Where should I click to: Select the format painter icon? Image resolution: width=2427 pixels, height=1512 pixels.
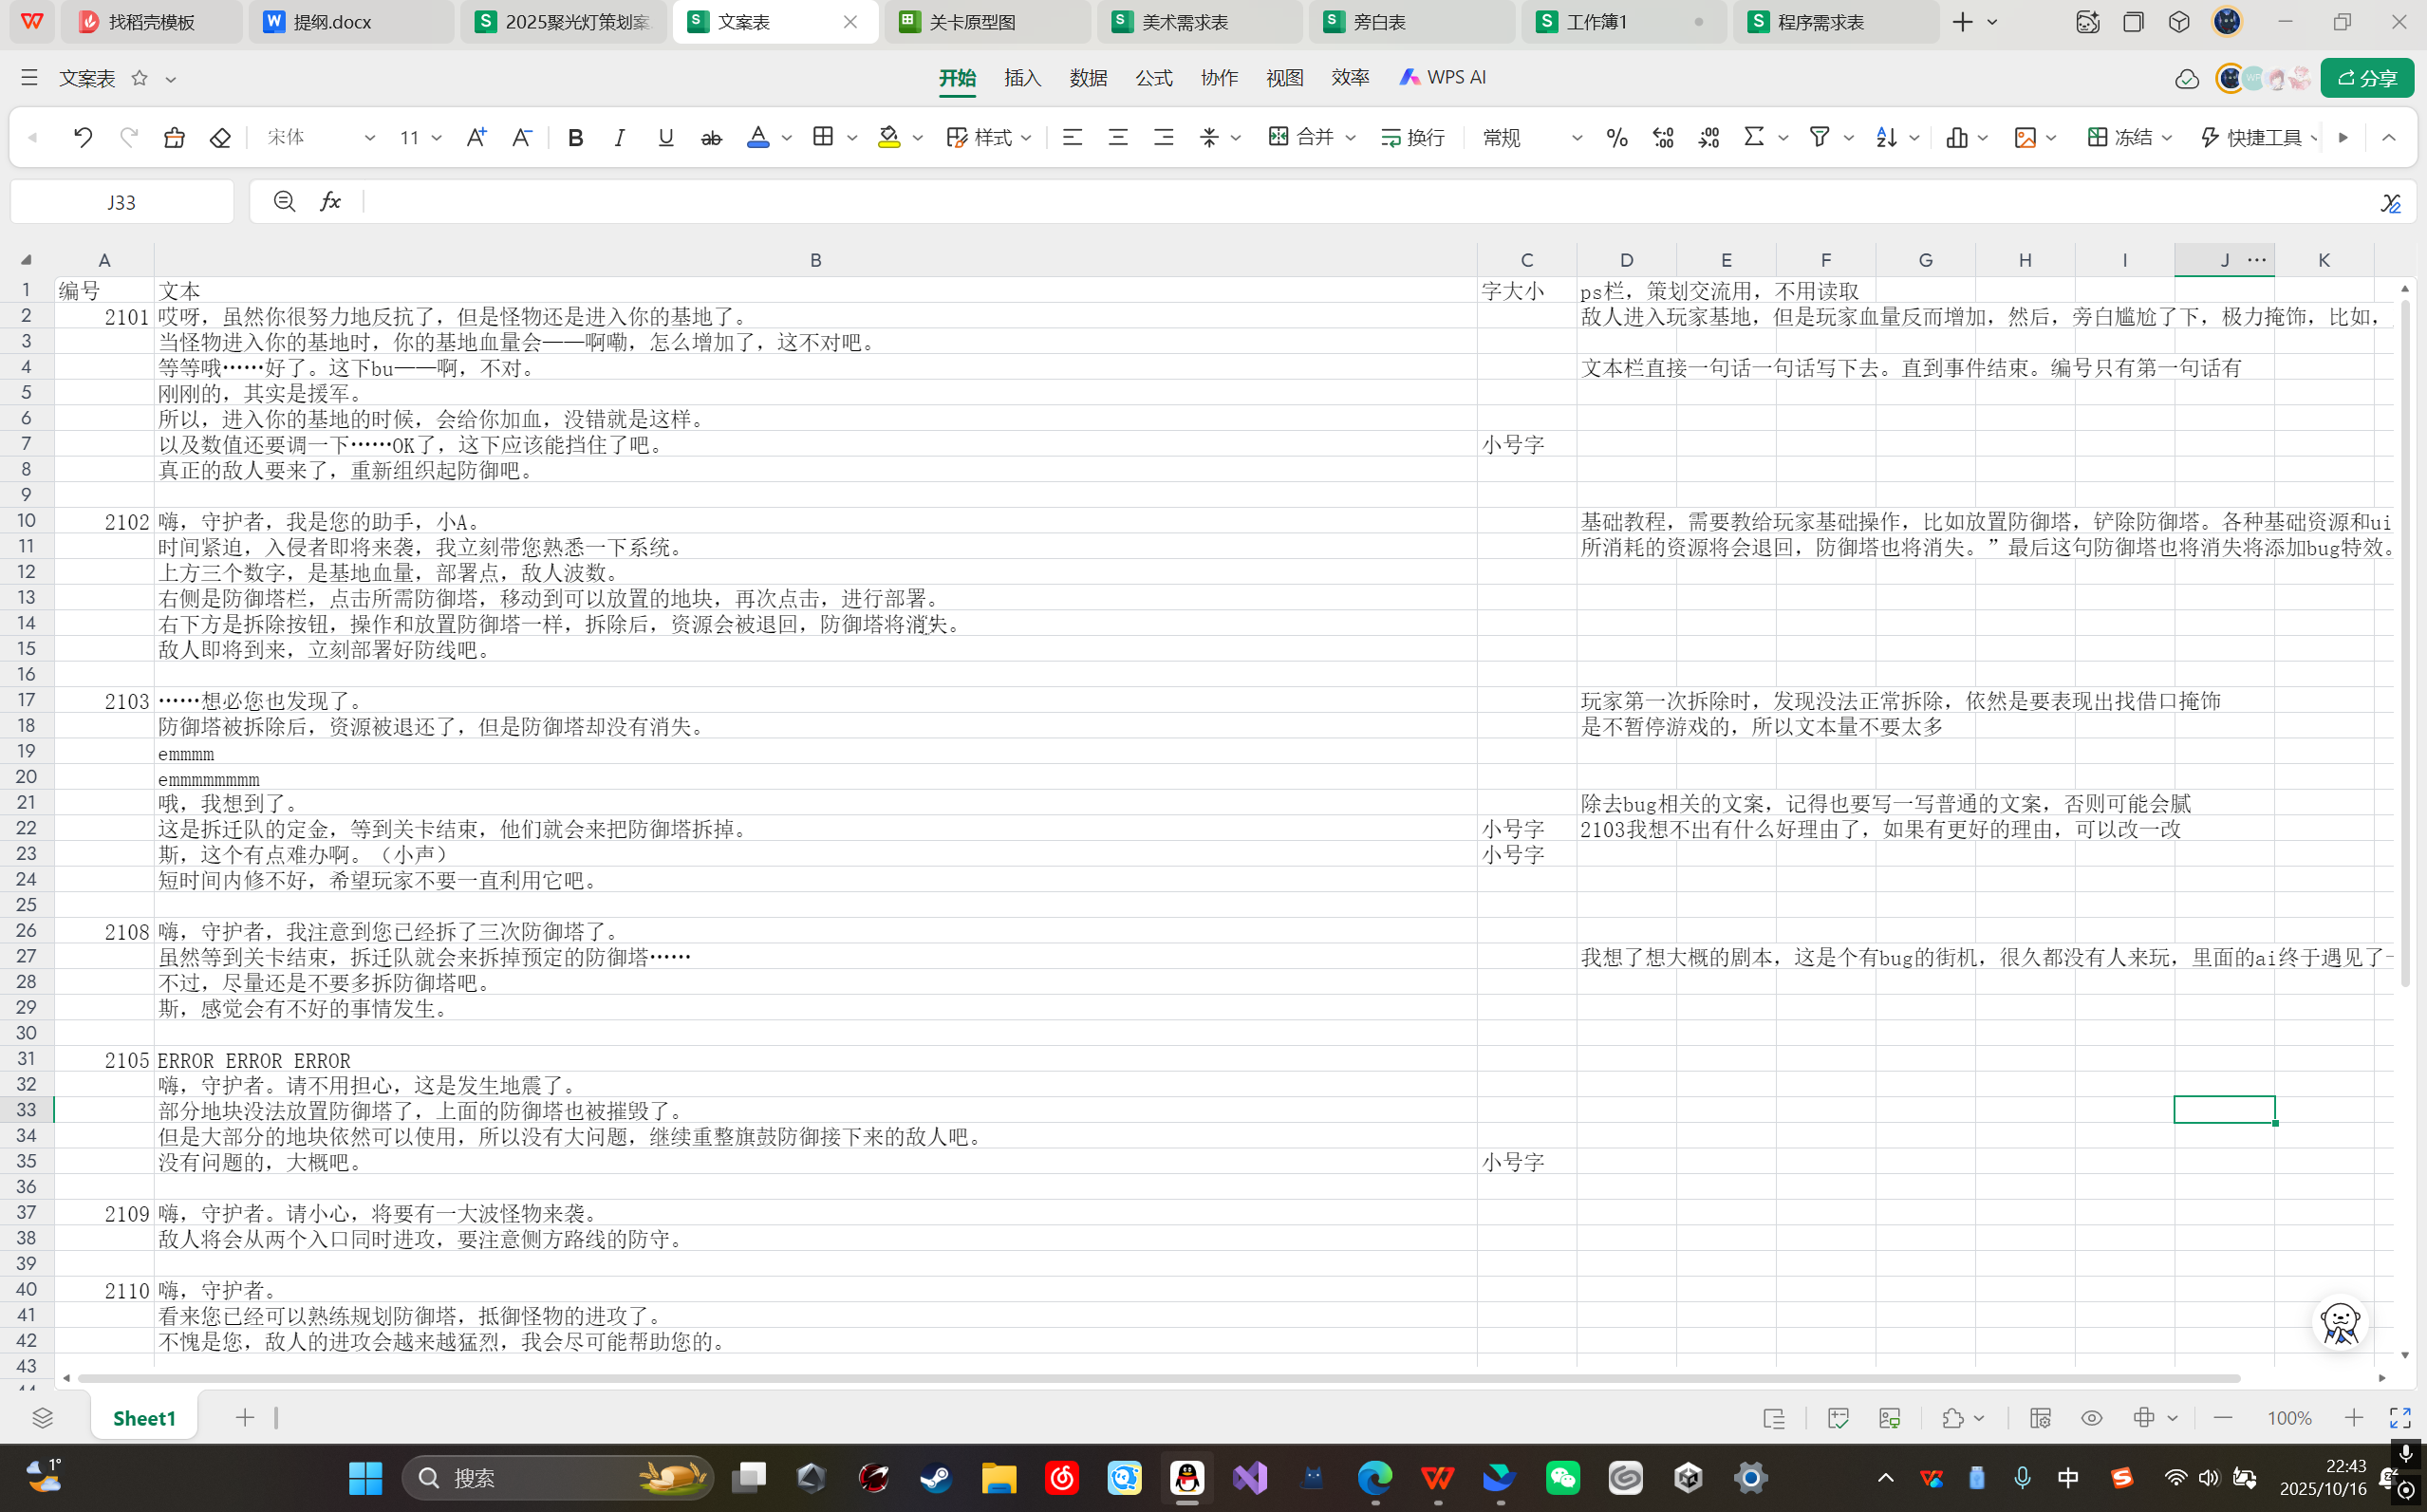click(174, 137)
